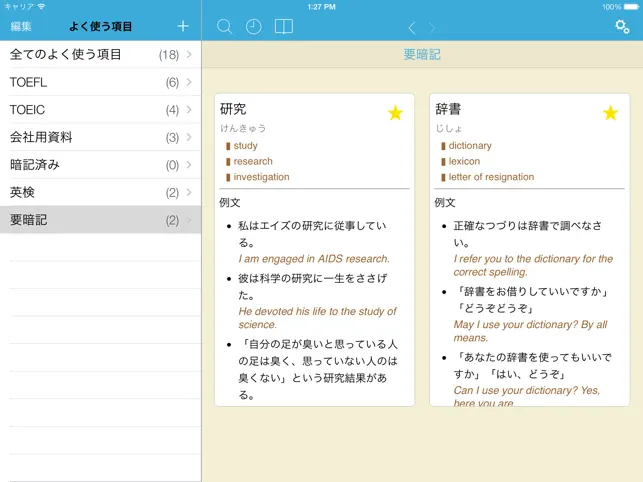This screenshot has height=482, width=643.
Task: Click the 'lexicon' translation
Action: (x=464, y=161)
